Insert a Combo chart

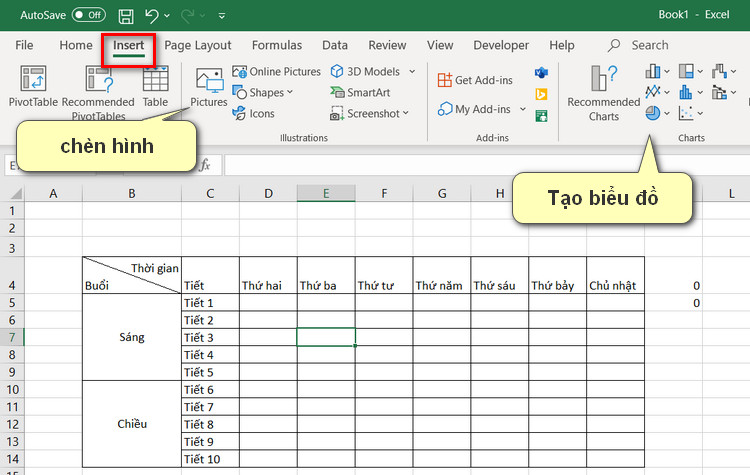pyautogui.click(x=724, y=92)
